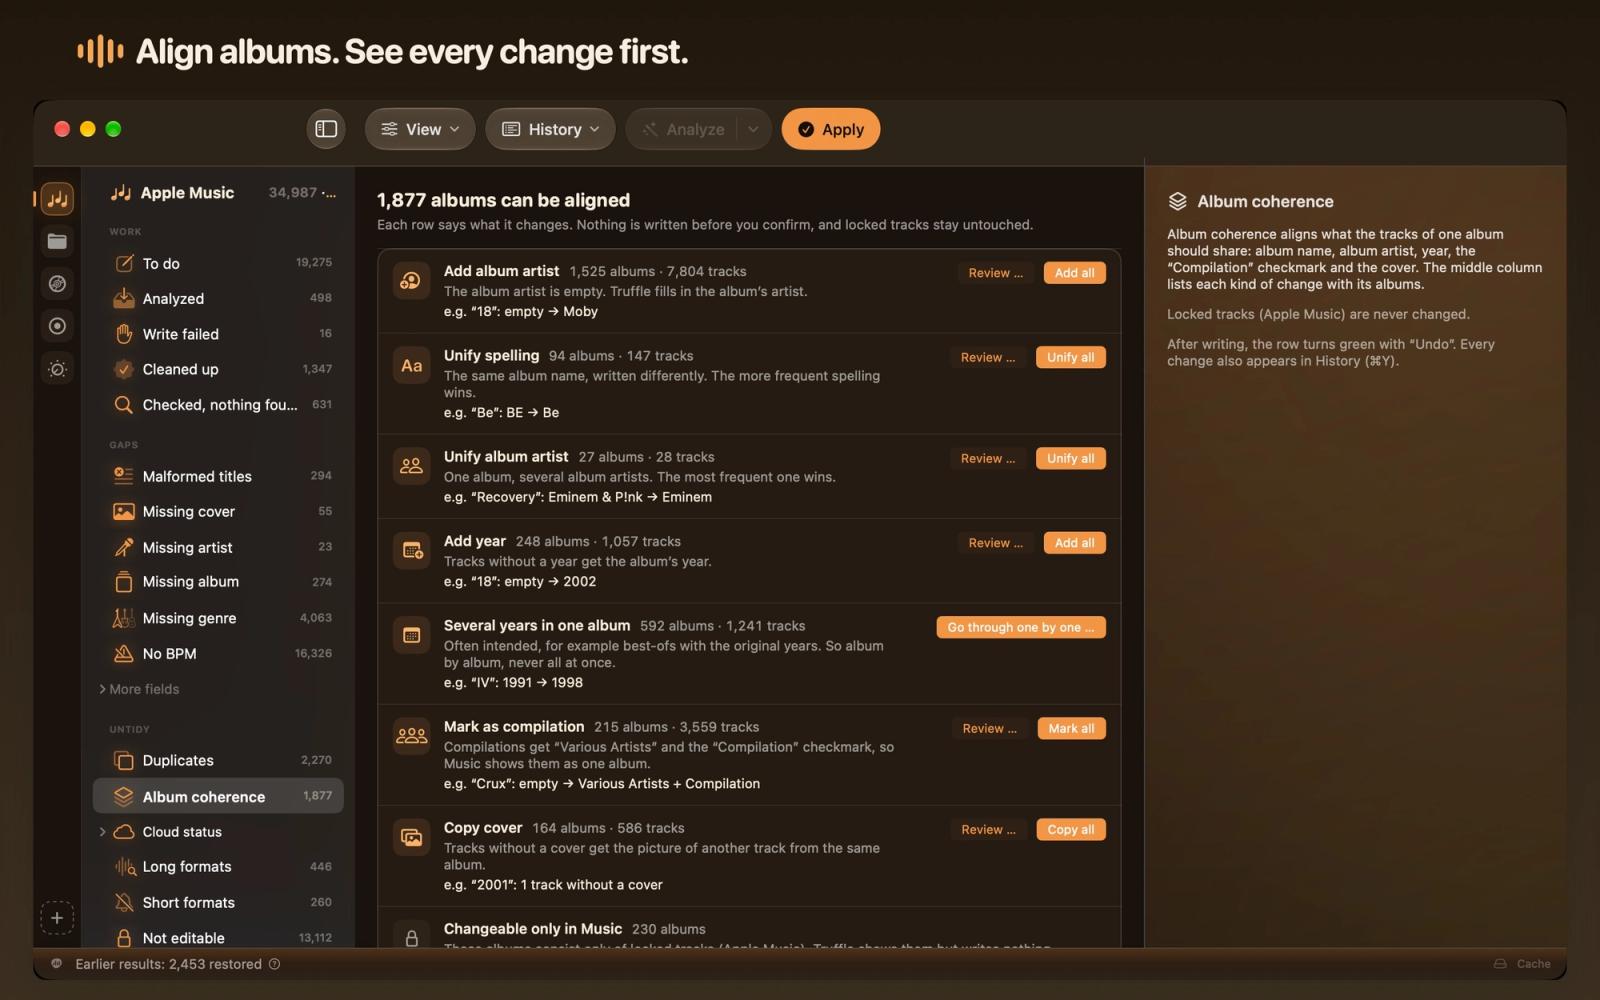Open the Write failed list

(x=218, y=334)
